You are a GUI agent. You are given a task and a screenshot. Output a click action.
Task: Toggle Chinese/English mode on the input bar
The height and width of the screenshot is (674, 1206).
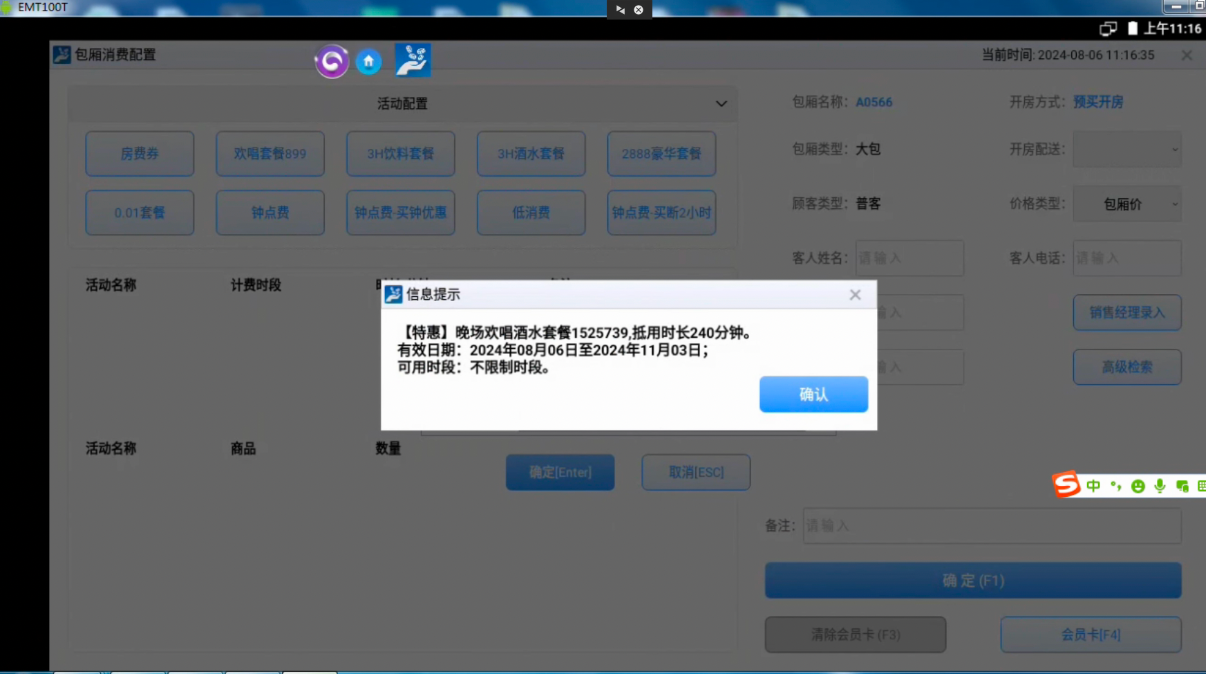[x=1093, y=485]
